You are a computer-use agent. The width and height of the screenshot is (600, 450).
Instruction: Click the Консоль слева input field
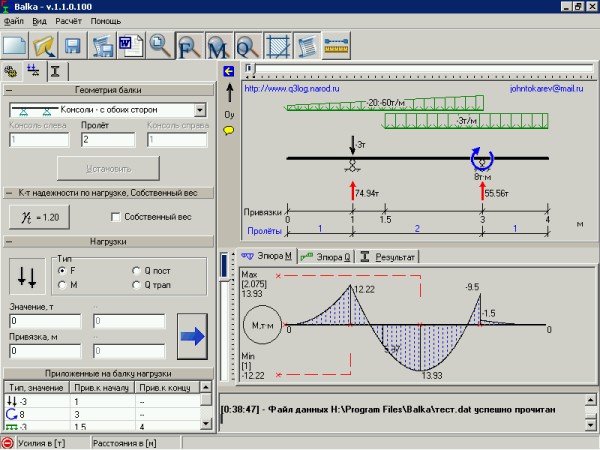coord(39,140)
